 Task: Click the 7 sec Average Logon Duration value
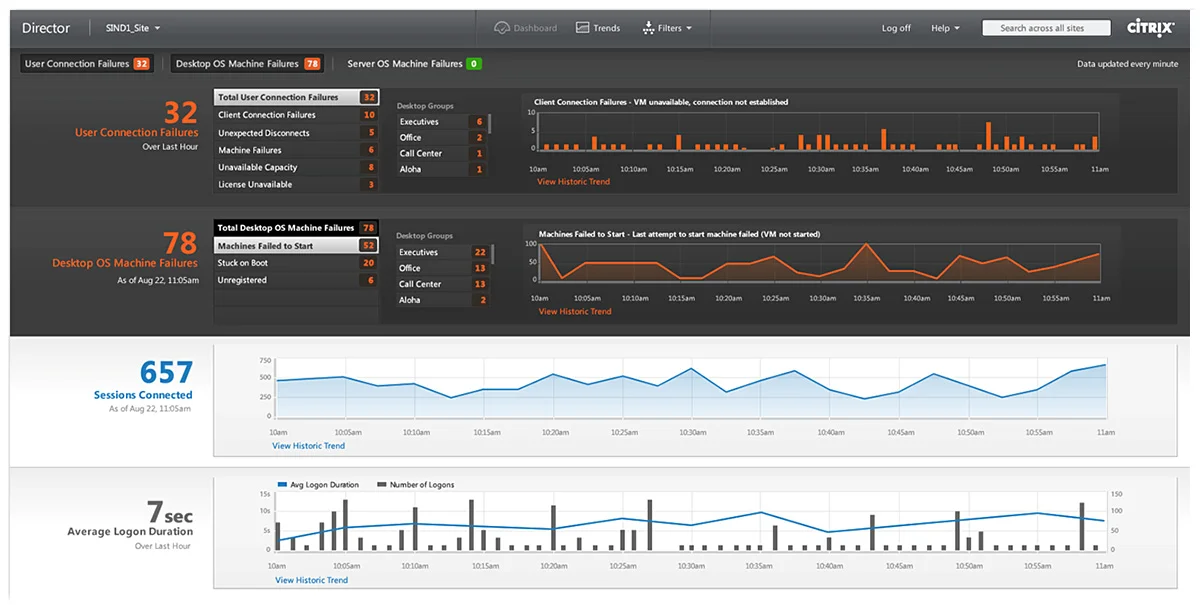170,513
